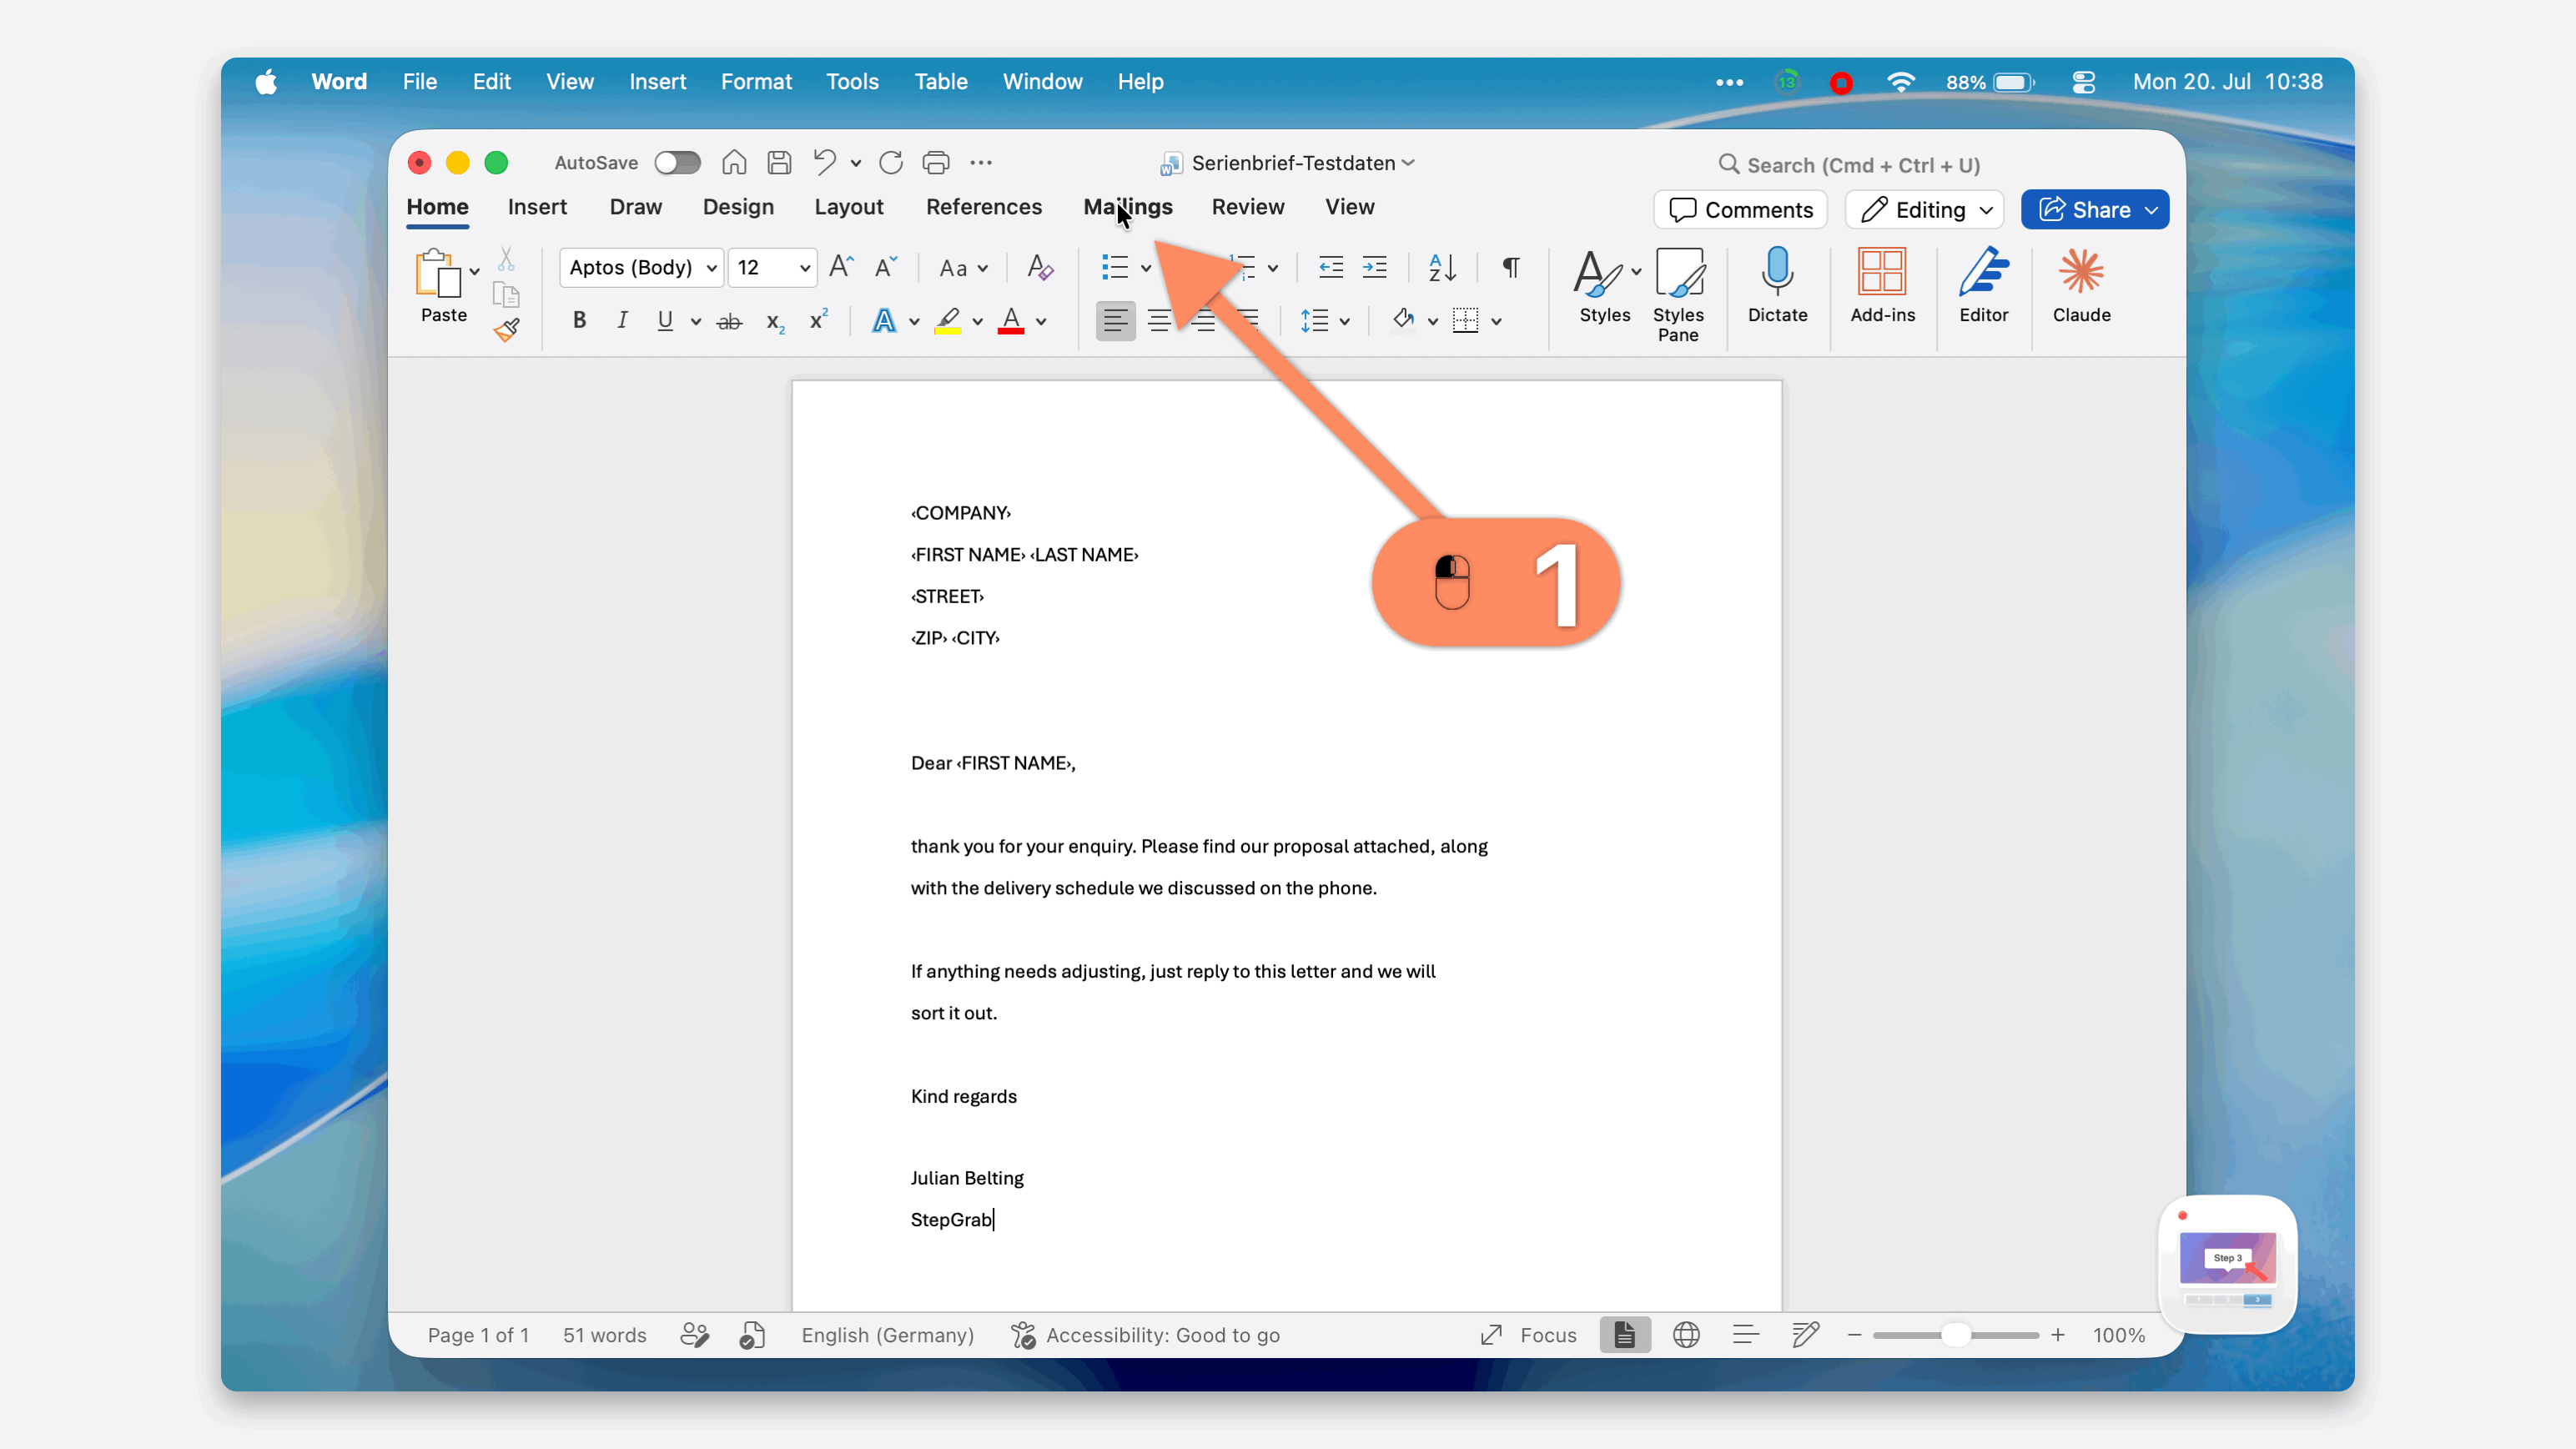Open the Undo history dropdown arrow
2576x1449 pixels.
click(x=856, y=163)
